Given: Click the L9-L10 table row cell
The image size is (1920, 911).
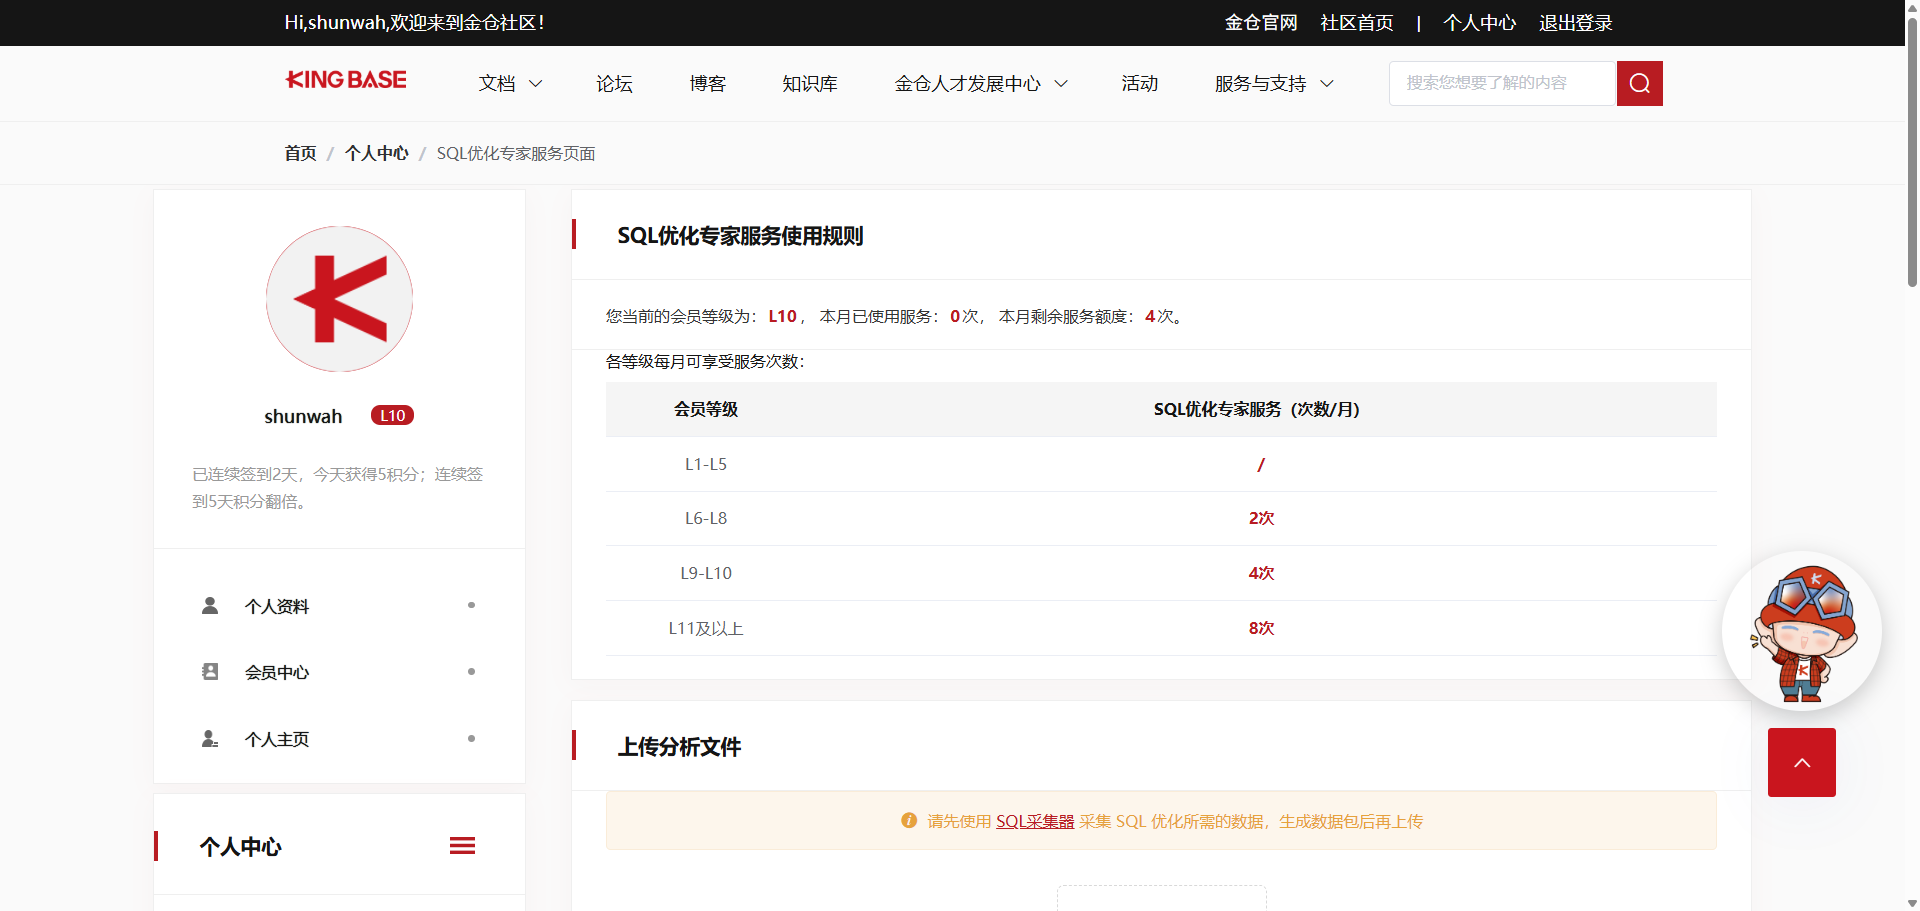Looking at the screenshot, I should pos(706,573).
